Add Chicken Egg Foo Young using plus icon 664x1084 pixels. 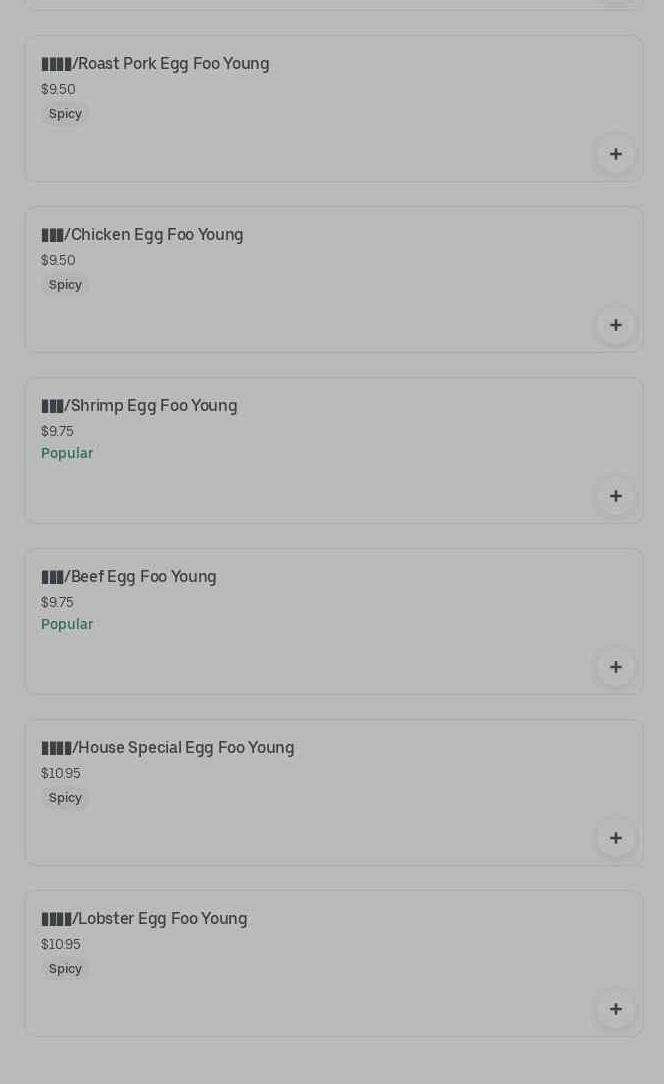tap(615, 325)
